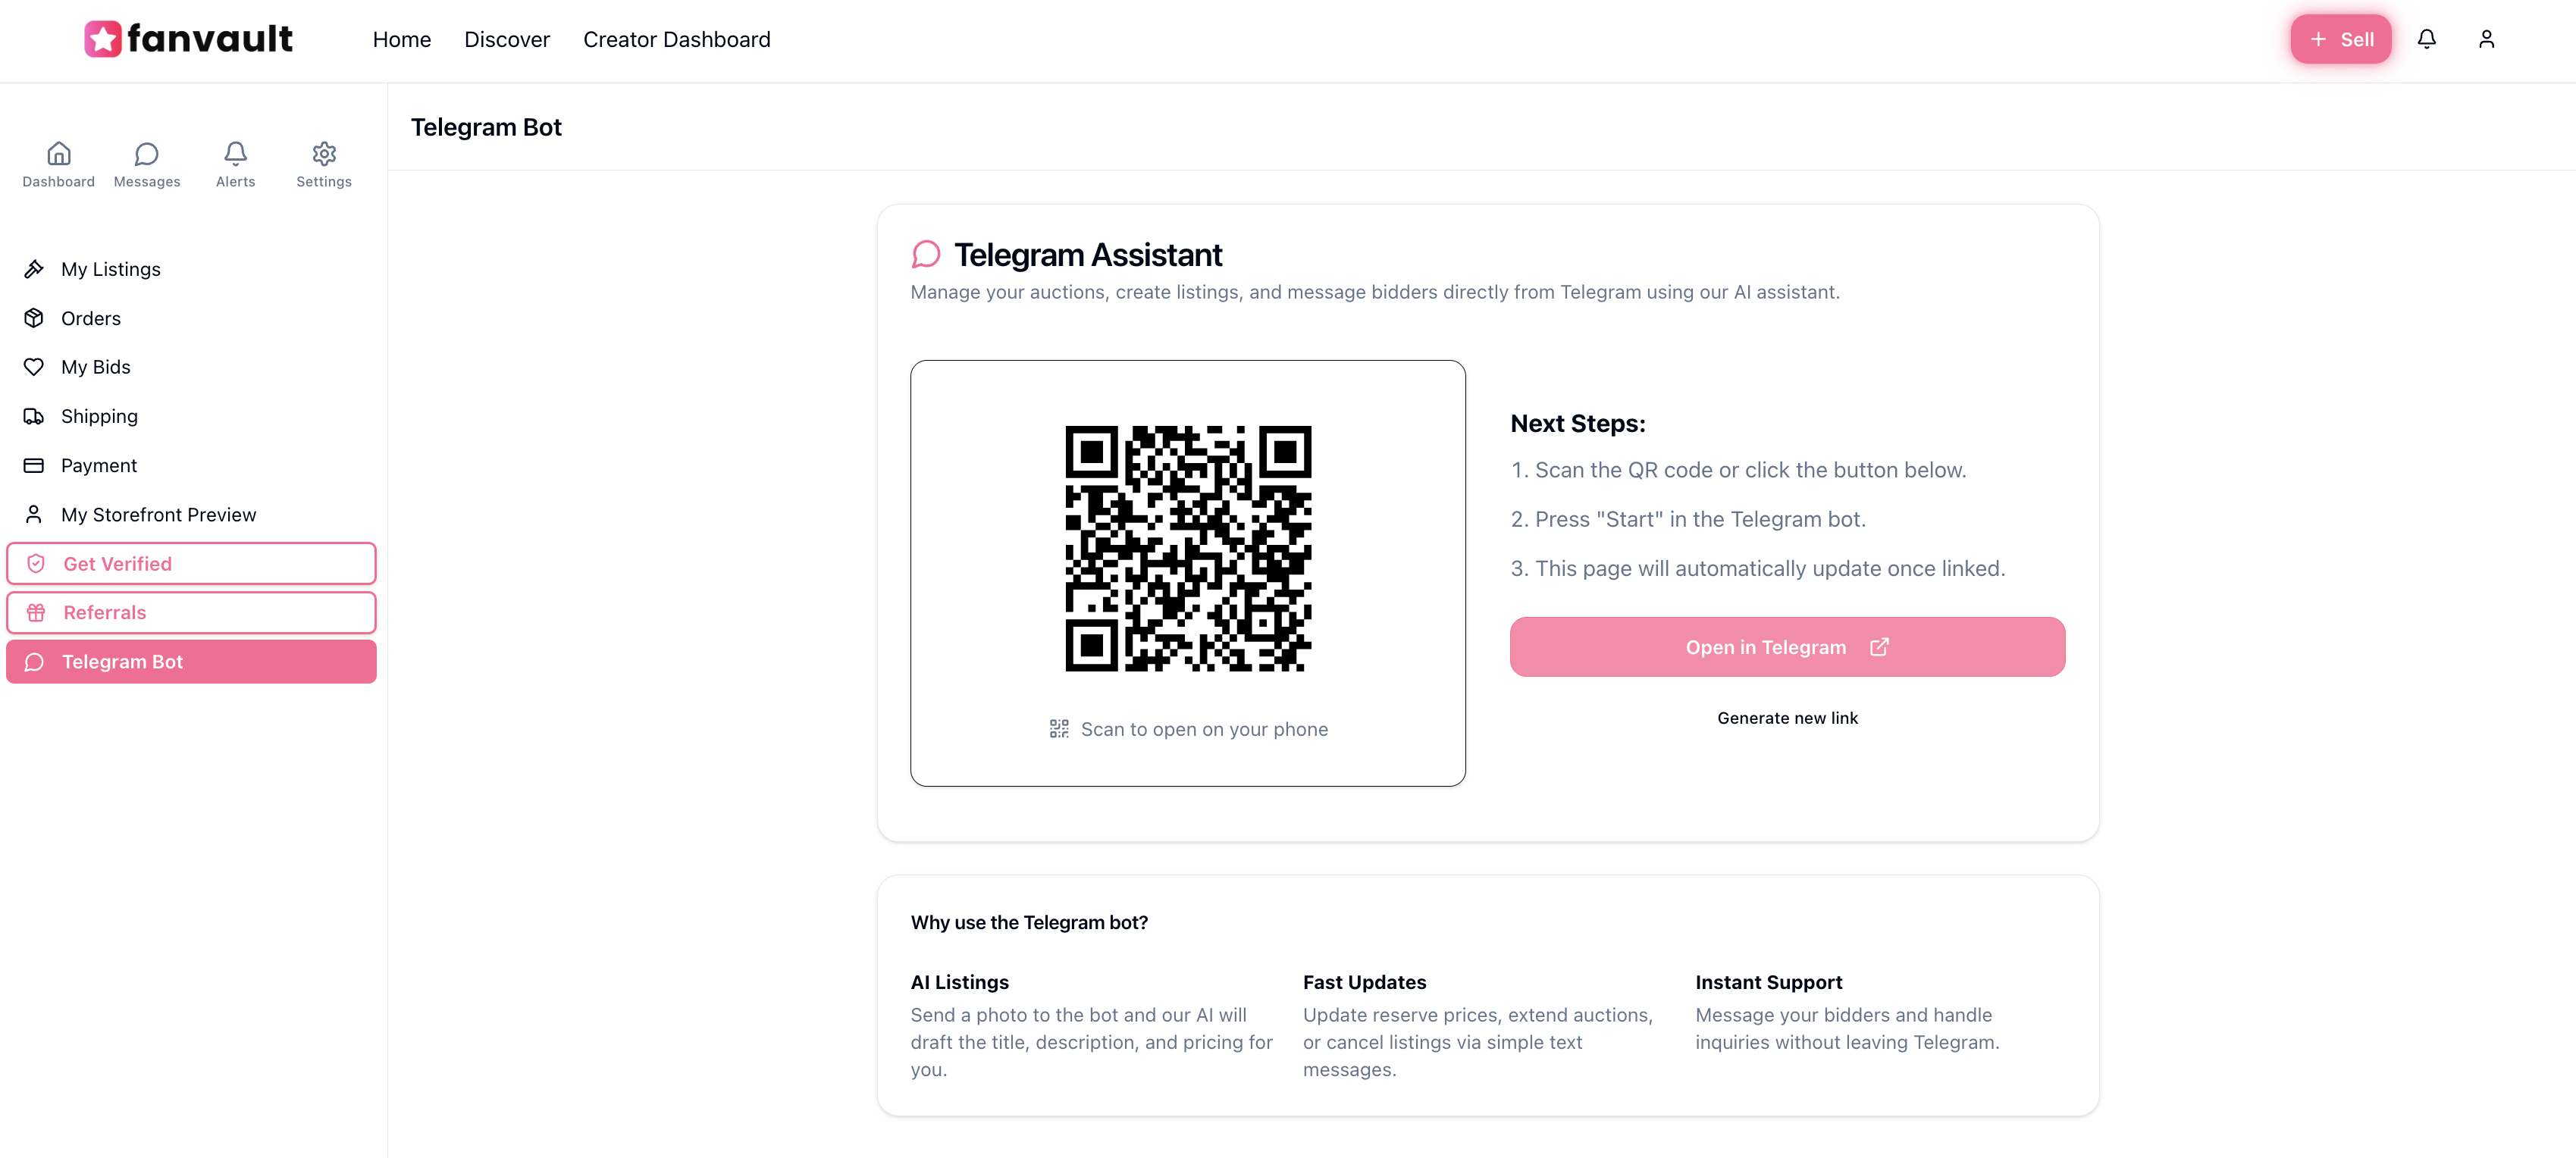Switch to the Discover tab
Screen dimensions: 2576x1158
[x=507, y=39]
